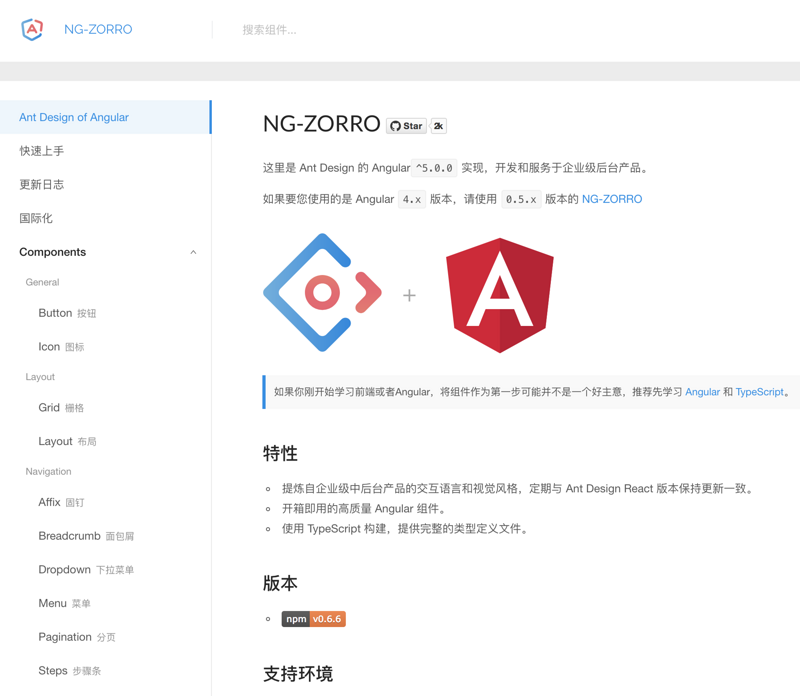Click the General group label
Image resolution: width=800 pixels, height=696 pixels.
[42, 282]
